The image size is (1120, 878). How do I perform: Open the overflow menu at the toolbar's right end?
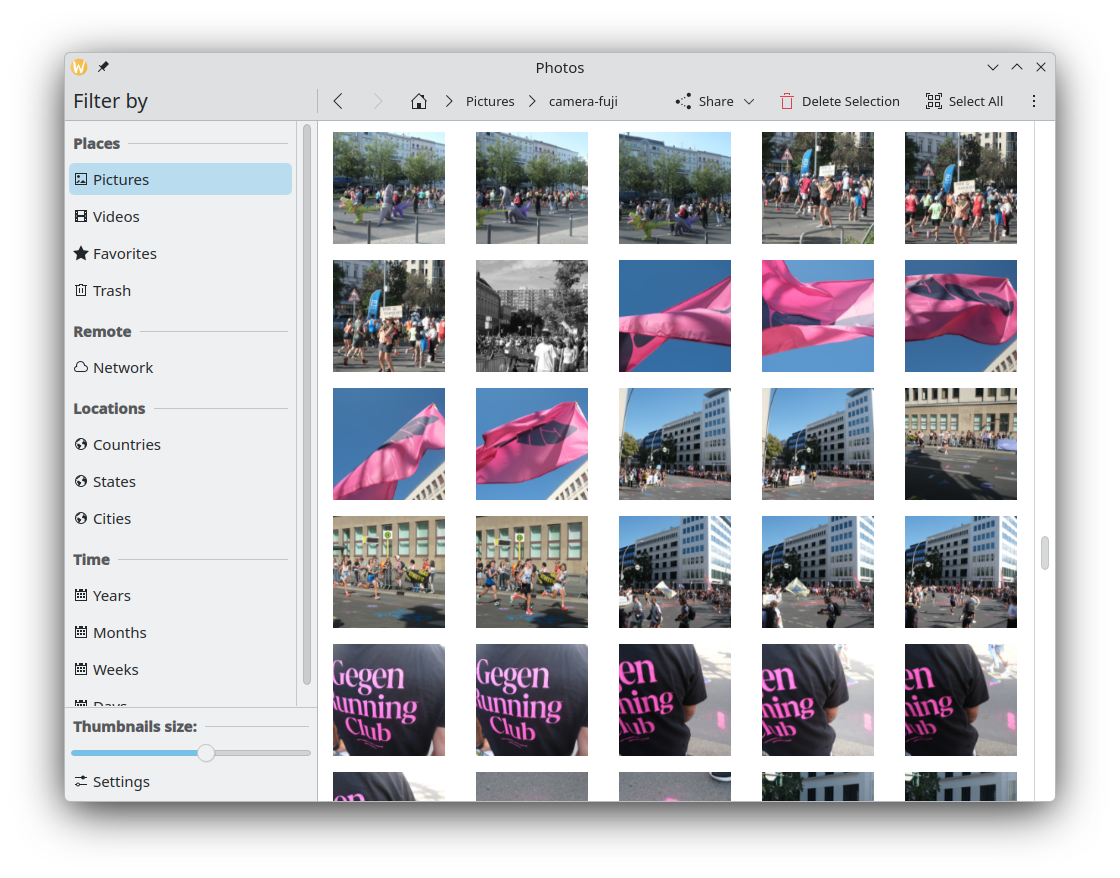point(1034,101)
